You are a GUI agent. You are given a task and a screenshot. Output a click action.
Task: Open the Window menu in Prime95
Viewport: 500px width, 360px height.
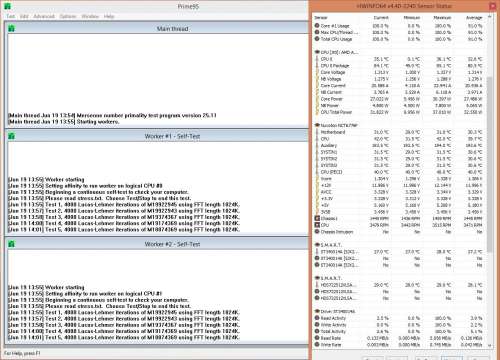tap(90, 16)
